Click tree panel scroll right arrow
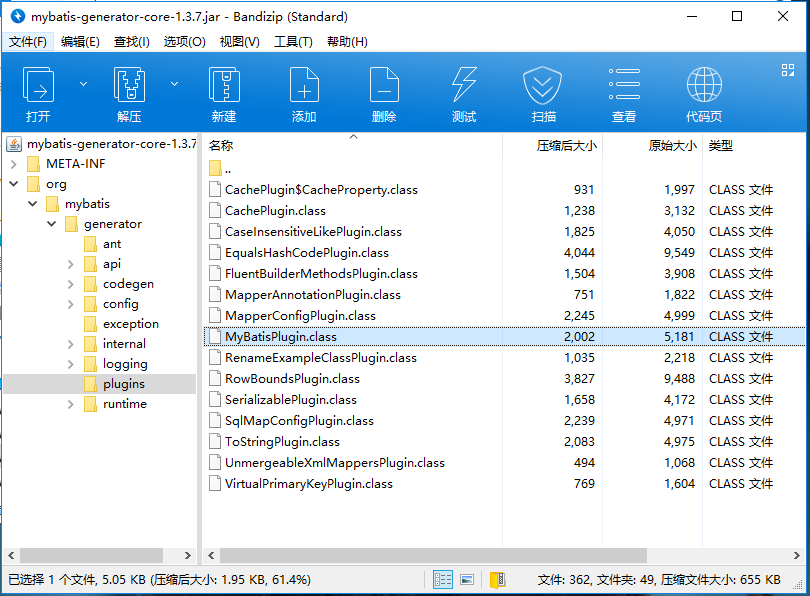The image size is (810, 596). (188, 556)
